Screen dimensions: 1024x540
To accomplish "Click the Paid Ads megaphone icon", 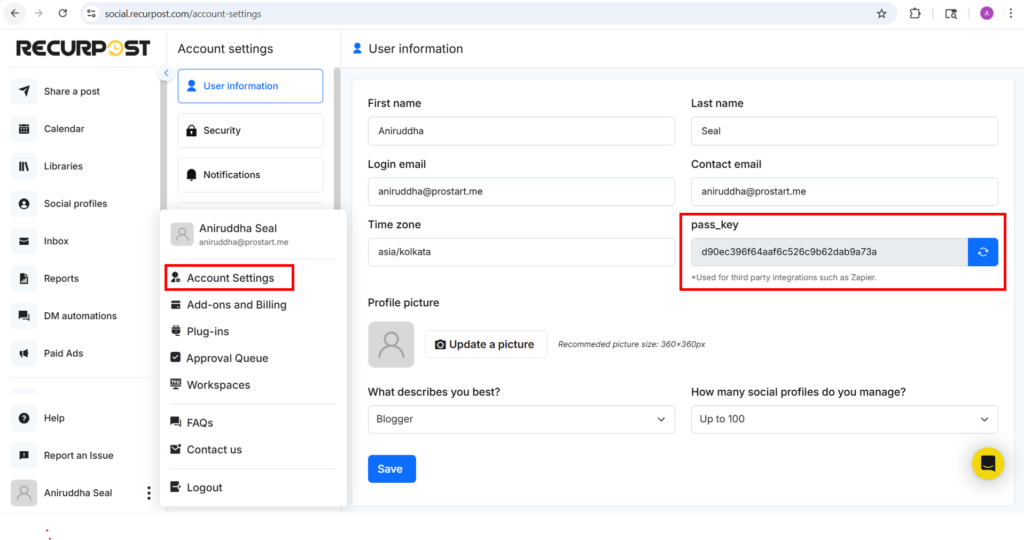I will tap(24, 353).
